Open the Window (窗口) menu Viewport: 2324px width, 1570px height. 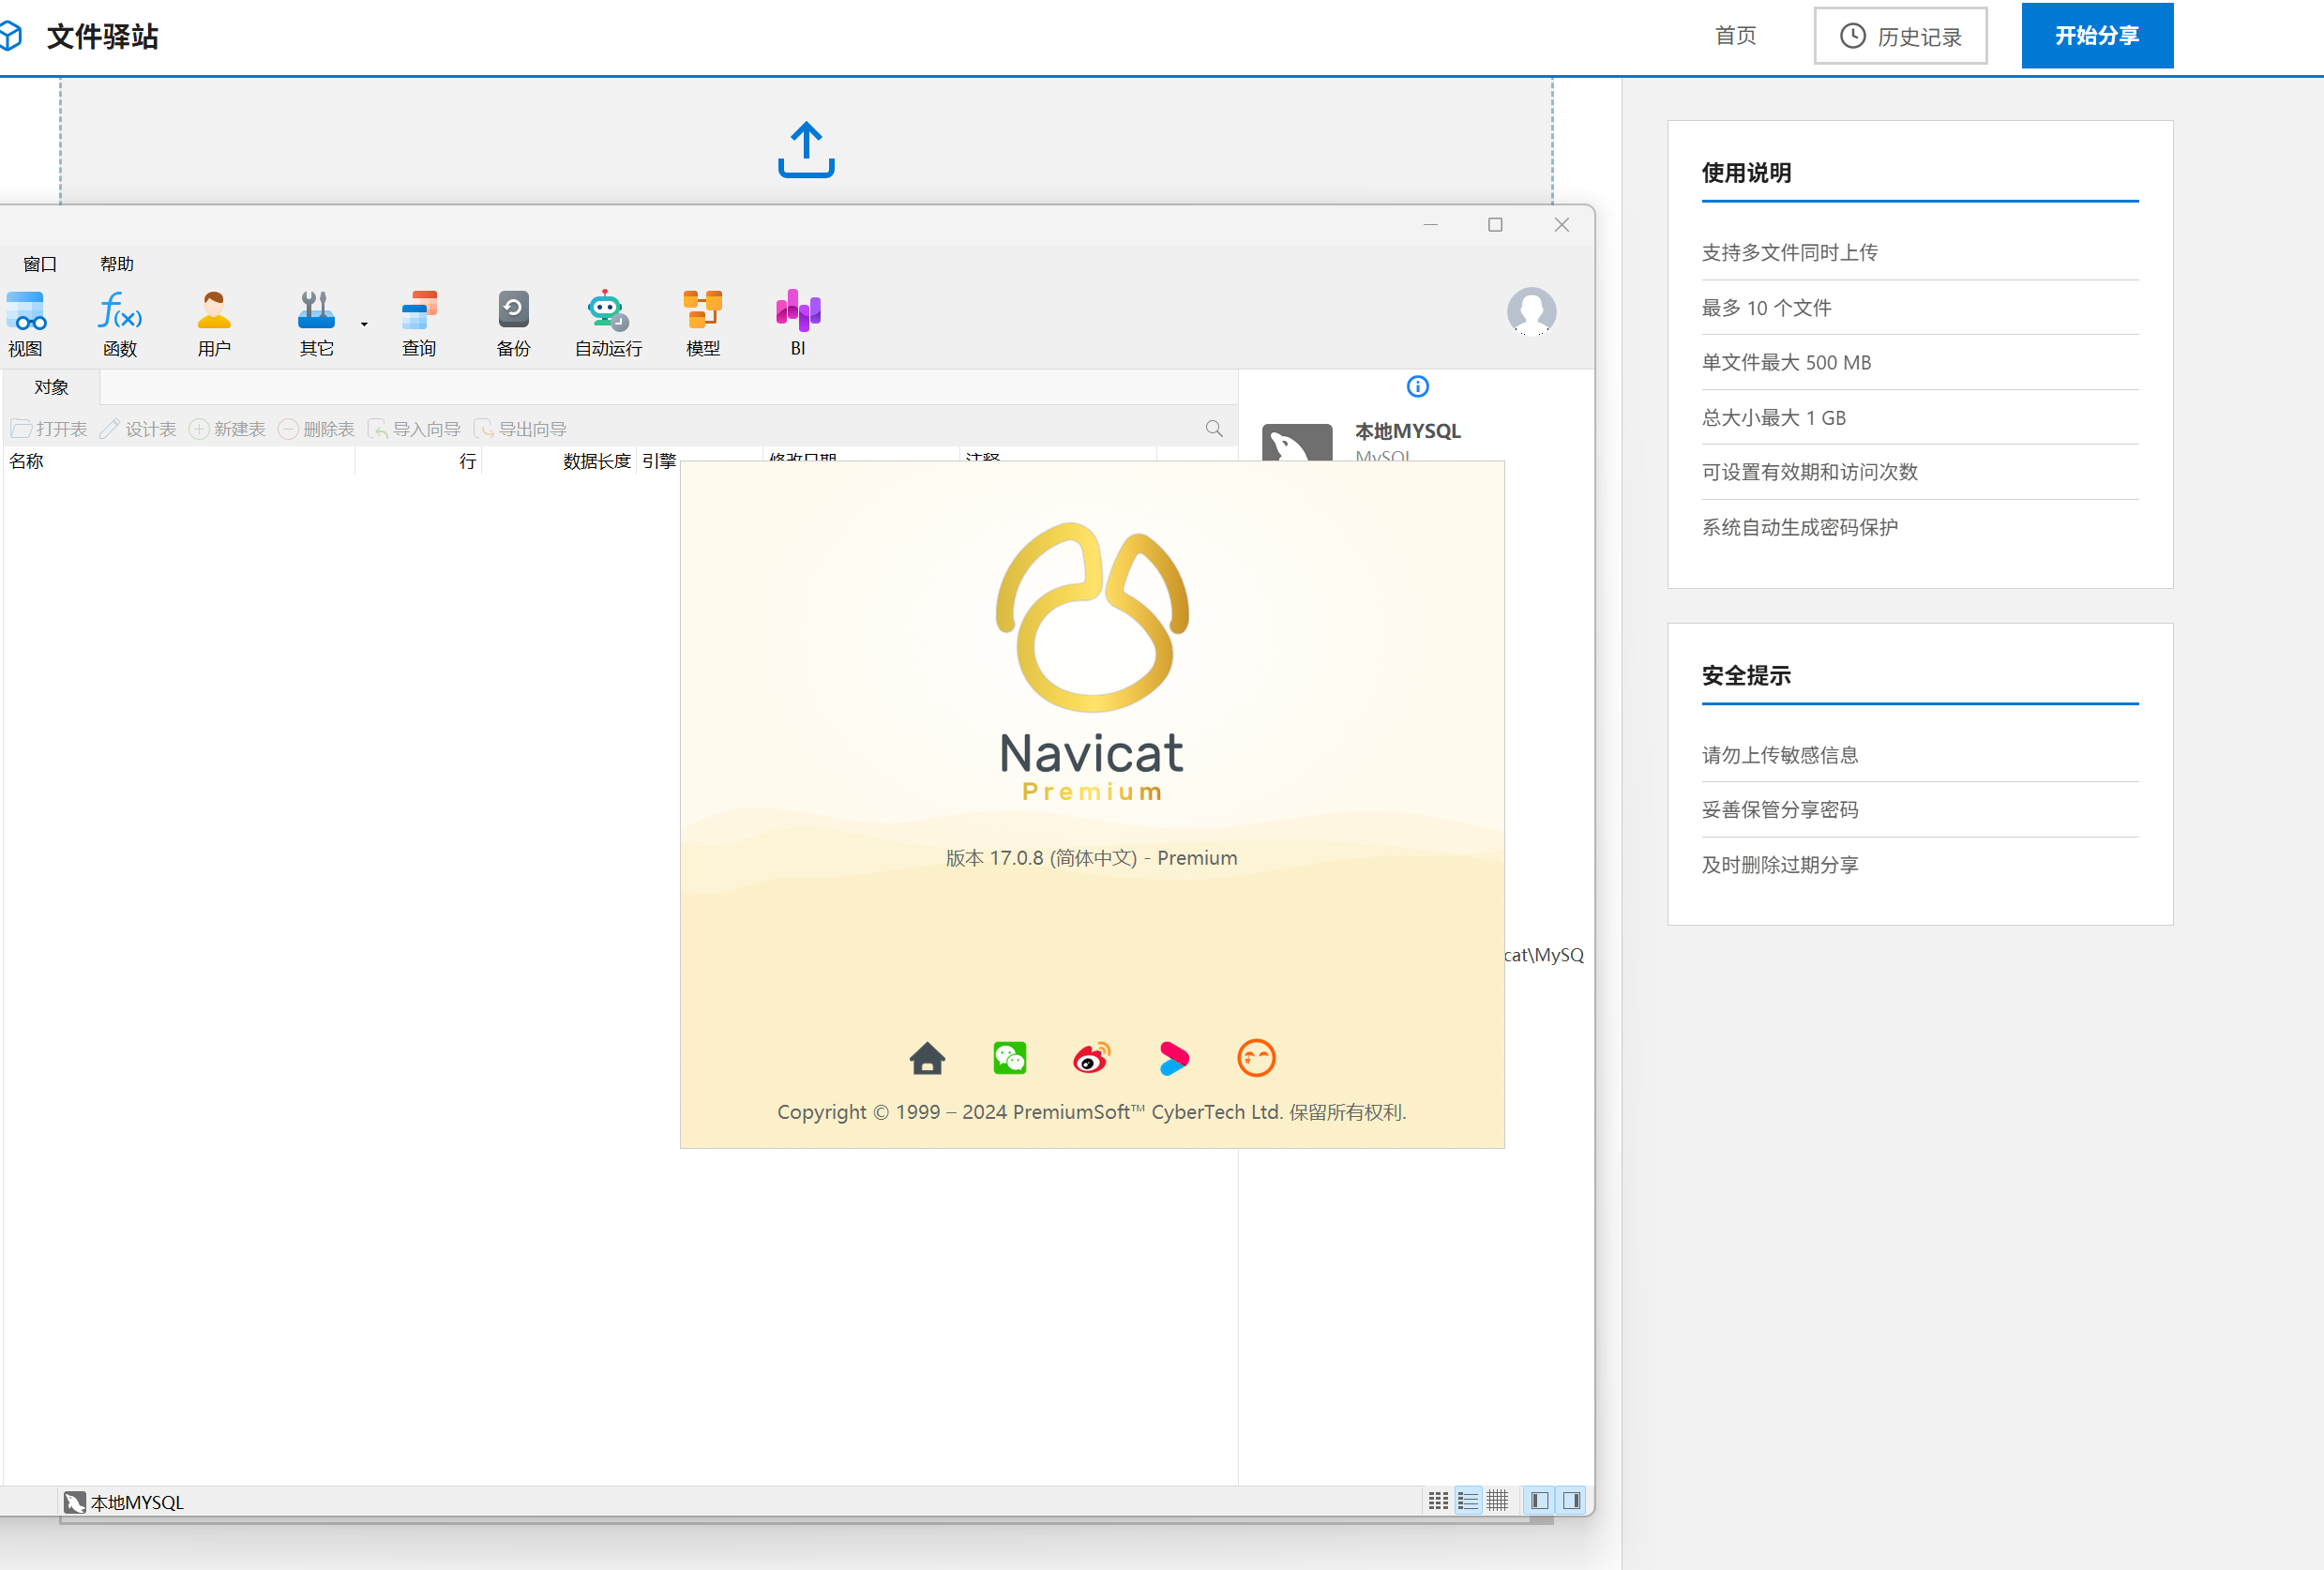(x=40, y=264)
